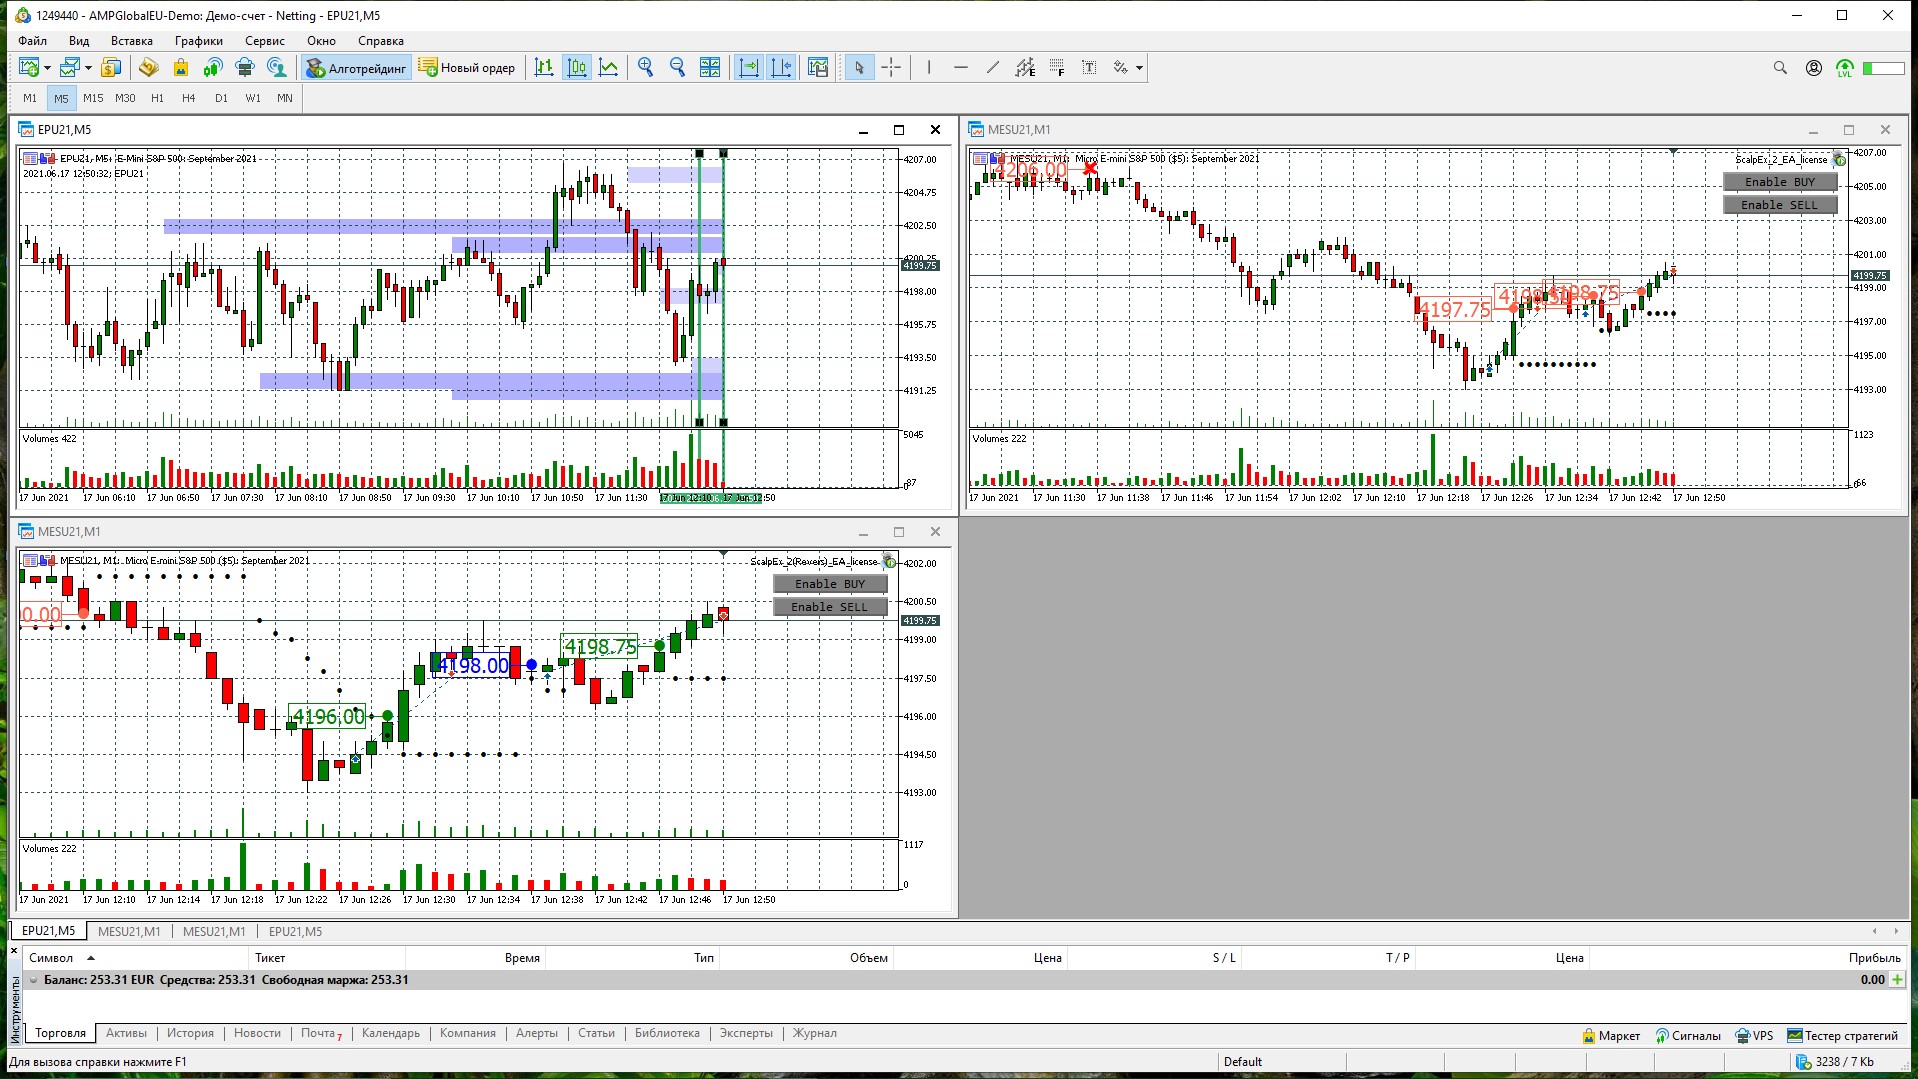Open the shopping bag Market icon in toolbar
Image resolution: width=1918 pixels, height=1079 pixels.
pos(180,68)
